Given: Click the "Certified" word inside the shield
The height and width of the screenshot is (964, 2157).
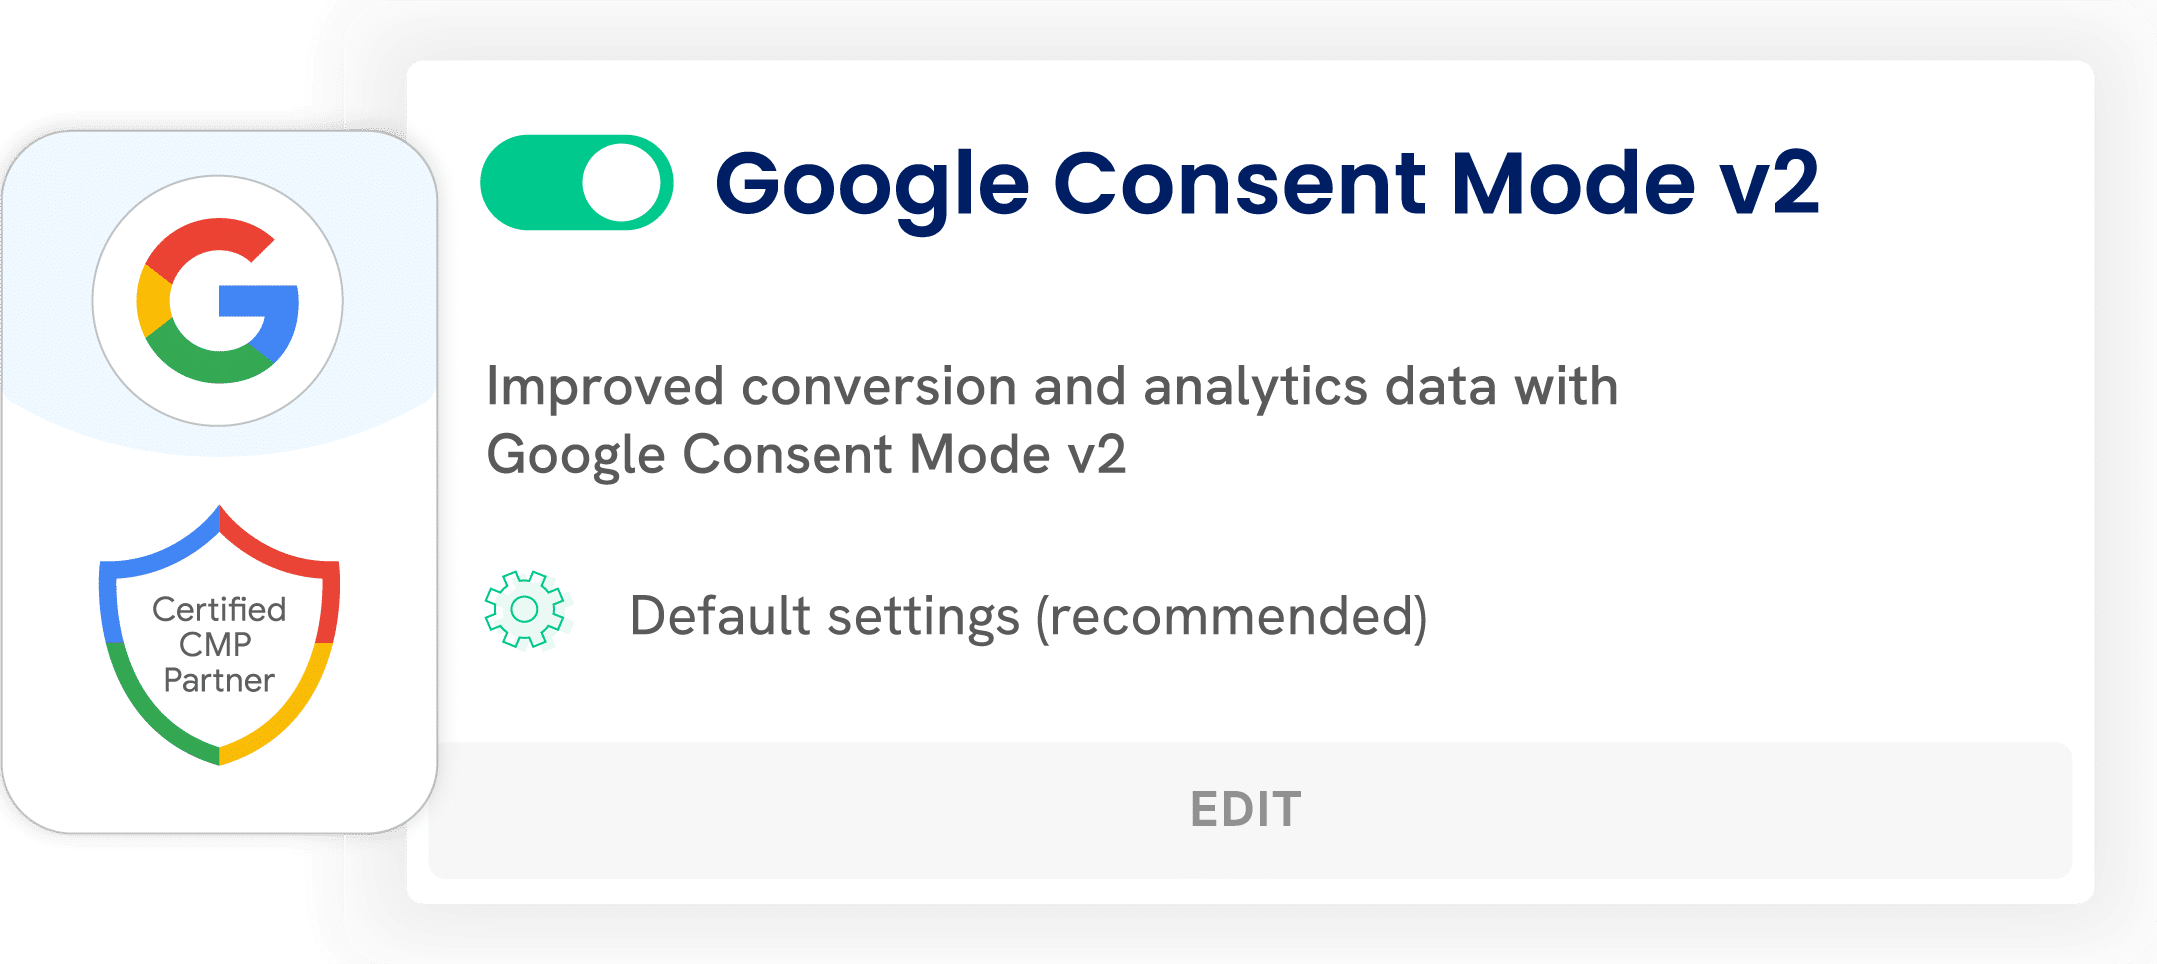Looking at the screenshot, I should 219,609.
